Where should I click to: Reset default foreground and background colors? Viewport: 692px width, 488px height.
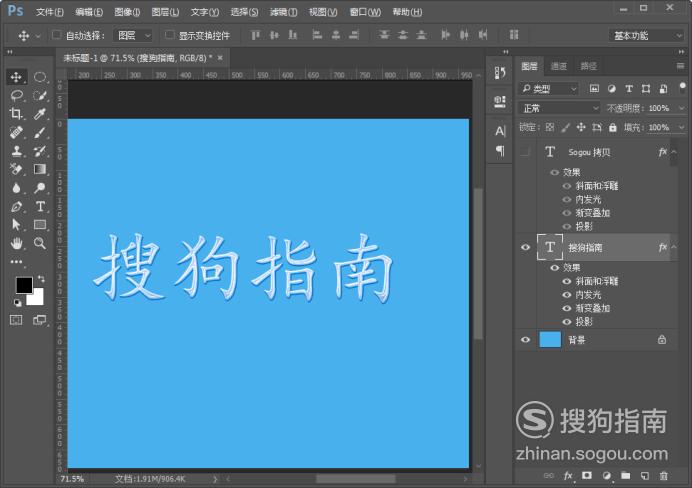click(18, 303)
